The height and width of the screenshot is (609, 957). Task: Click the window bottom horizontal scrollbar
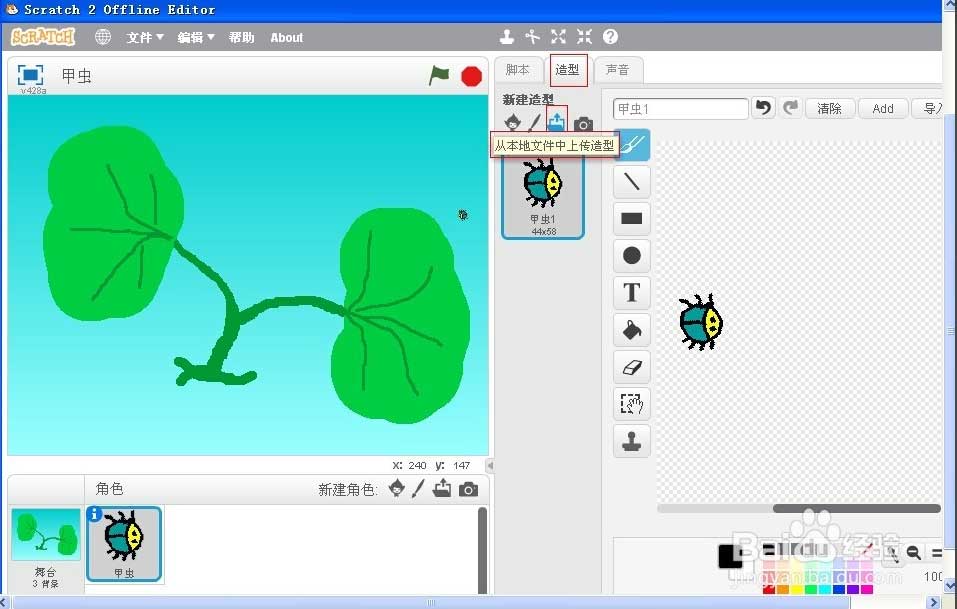pos(431,603)
